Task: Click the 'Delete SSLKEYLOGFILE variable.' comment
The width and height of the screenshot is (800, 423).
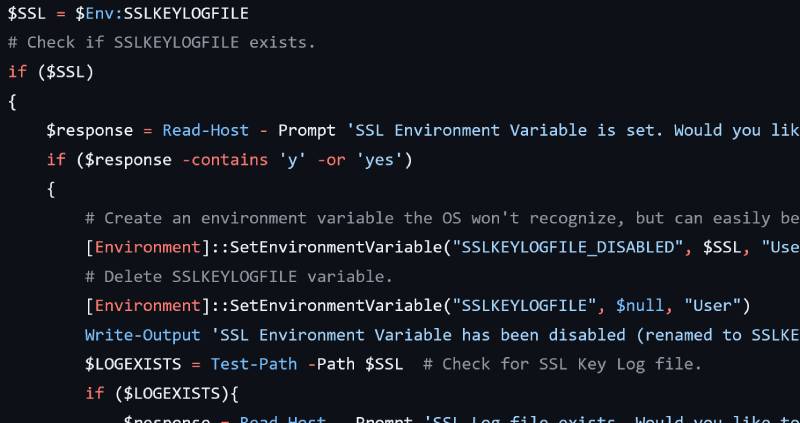Action: [250, 276]
